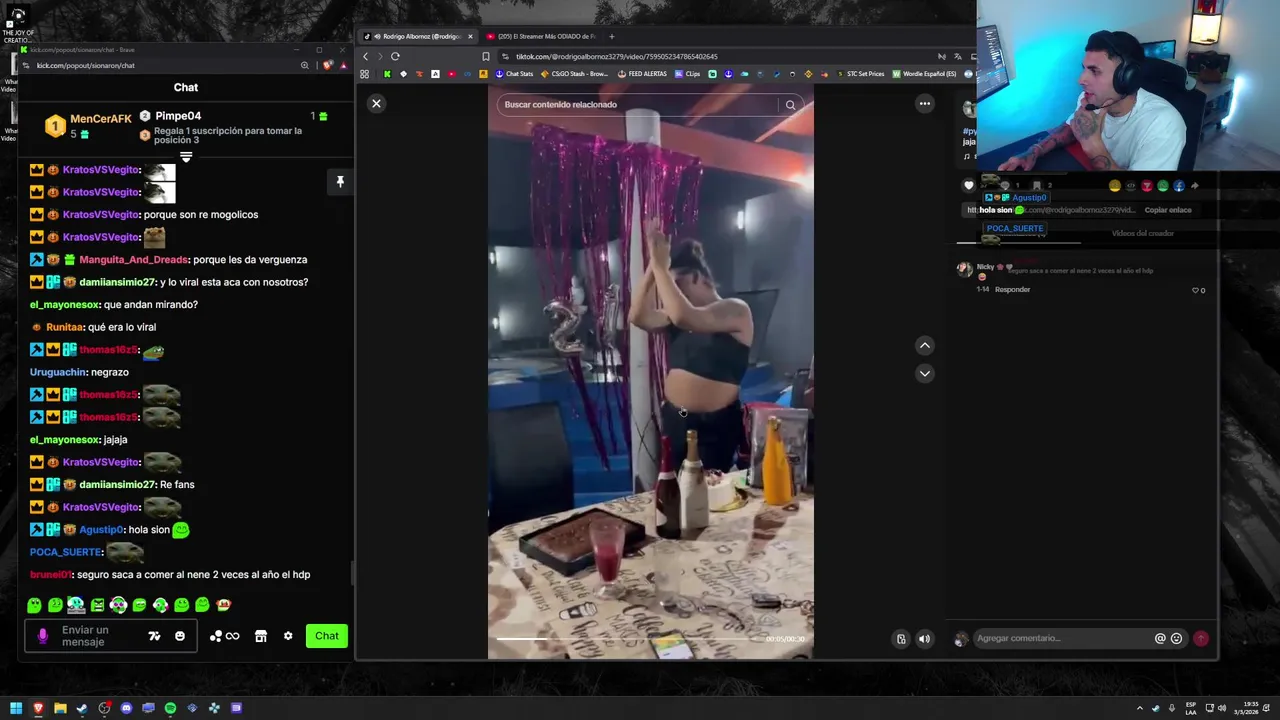Go to next video with down chevron
Screen dimensions: 1280x720
coord(925,373)
